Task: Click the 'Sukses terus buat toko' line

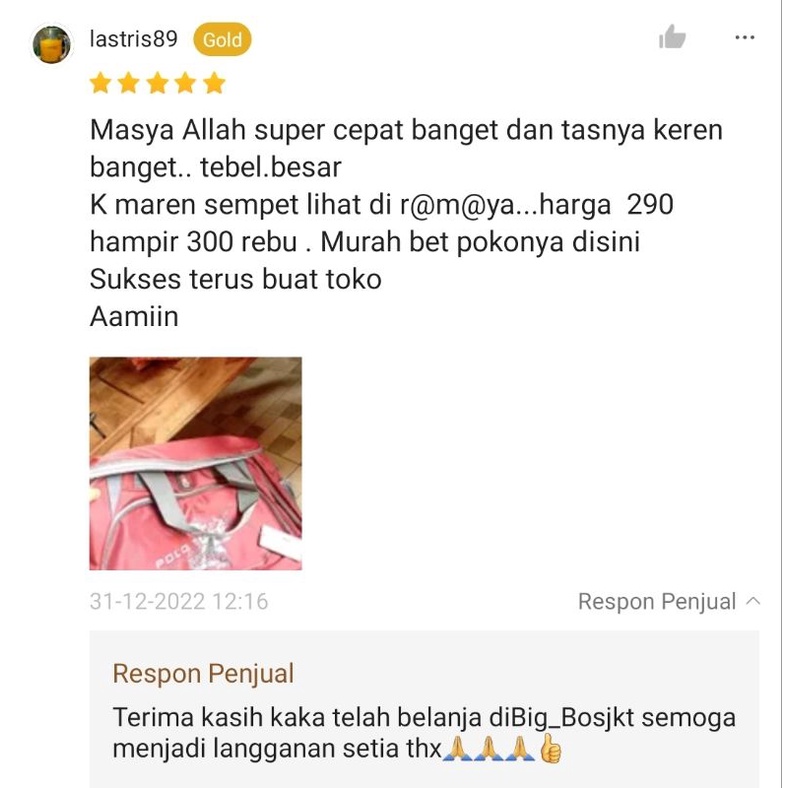Action: pos(236,279)
